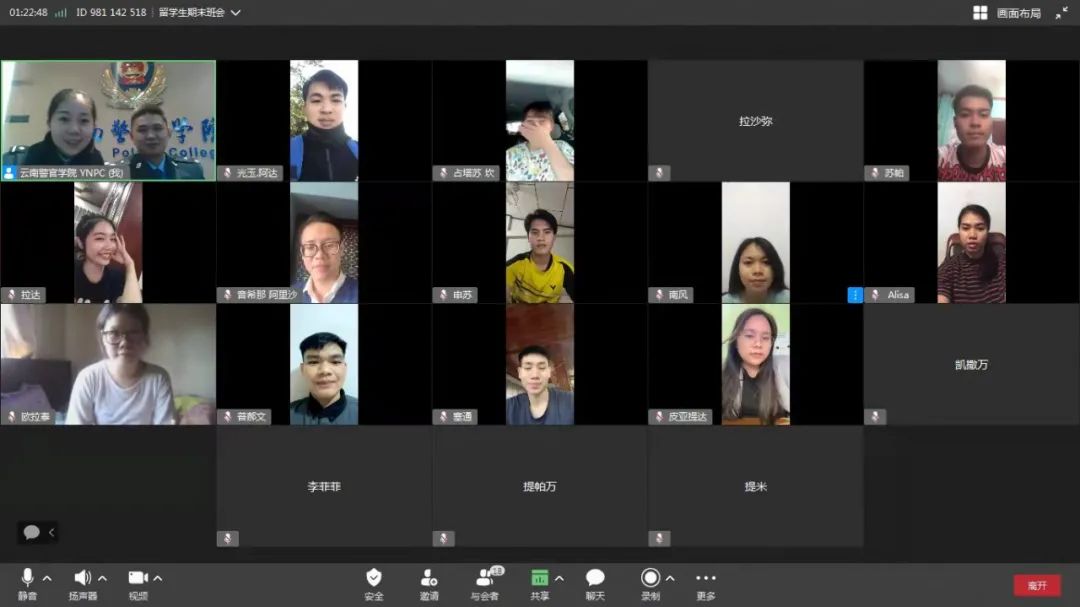The image size is (1080, 607).
Task: Expand the meeting title info dropdown
Action: 235,13
